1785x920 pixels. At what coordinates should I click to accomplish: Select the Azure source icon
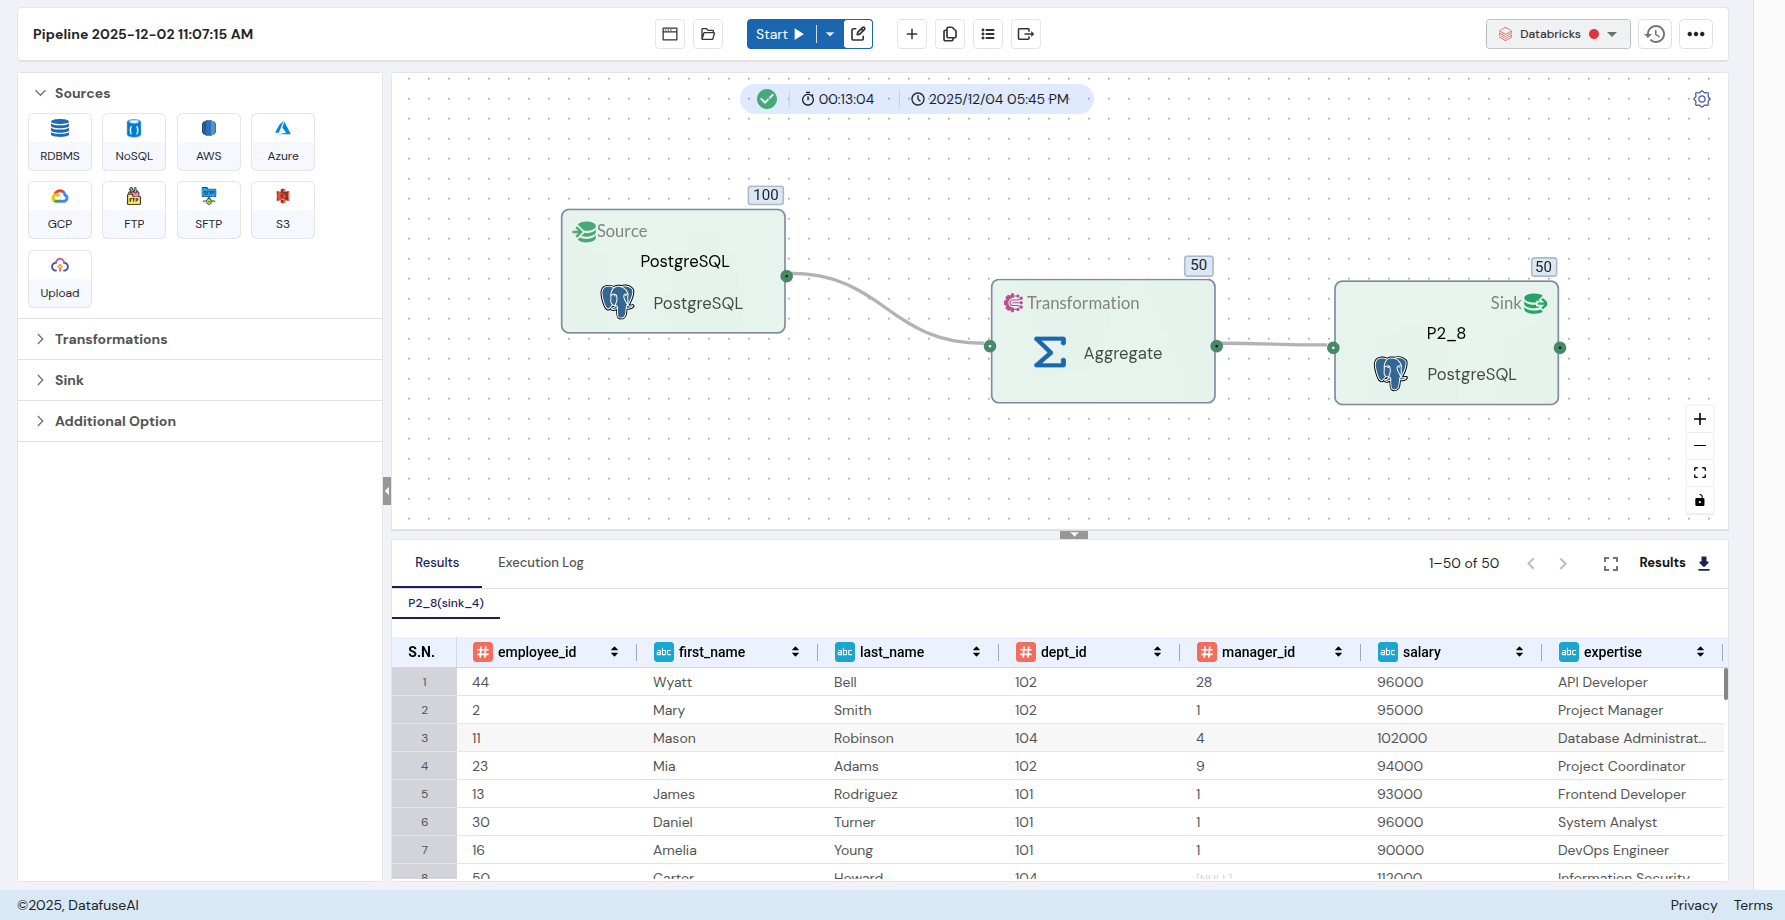283,141
